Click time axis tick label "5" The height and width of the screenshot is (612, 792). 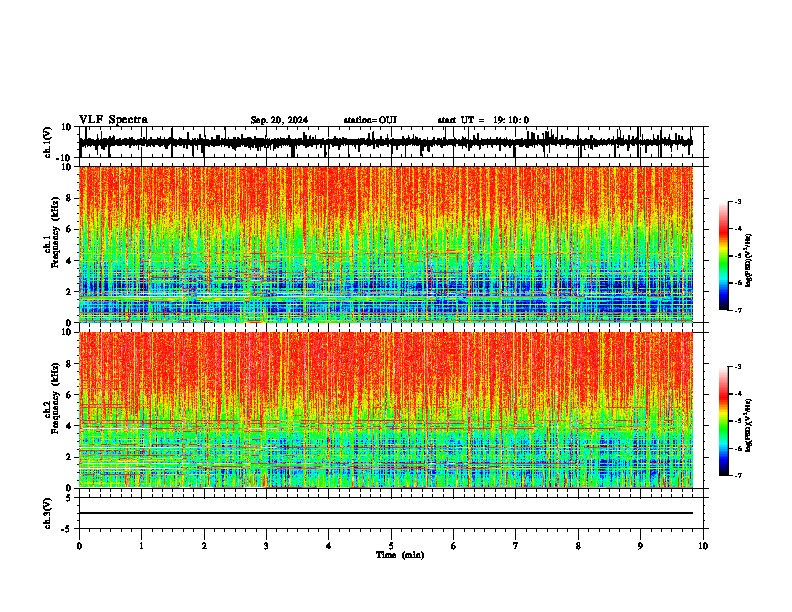391,546
